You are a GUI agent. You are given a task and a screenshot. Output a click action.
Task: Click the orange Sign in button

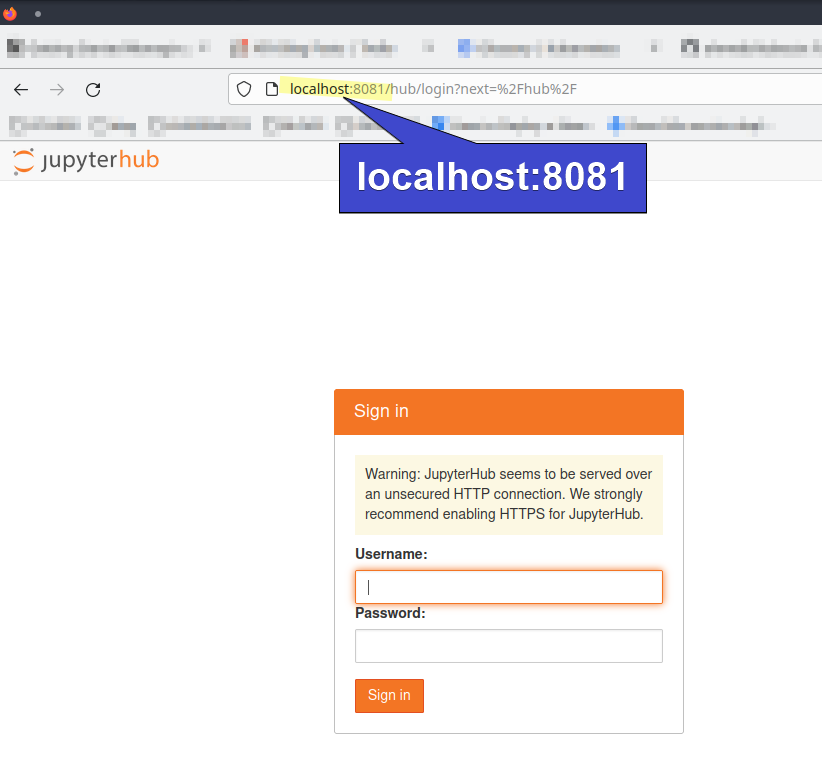pyautogui.click(x=389, y=695)
